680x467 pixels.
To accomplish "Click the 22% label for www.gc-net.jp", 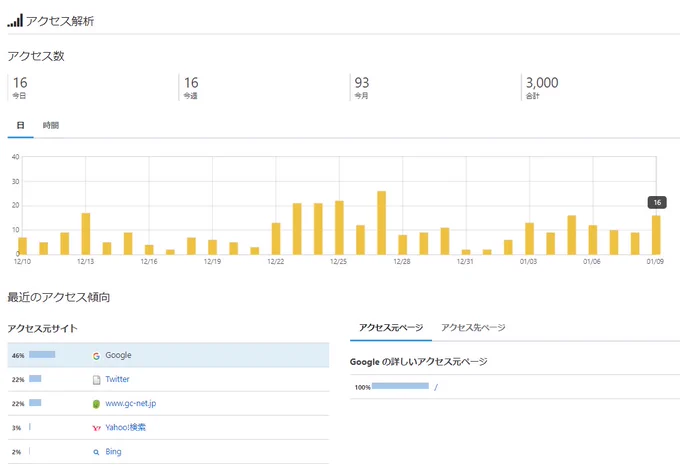I will tap(18, 404).
